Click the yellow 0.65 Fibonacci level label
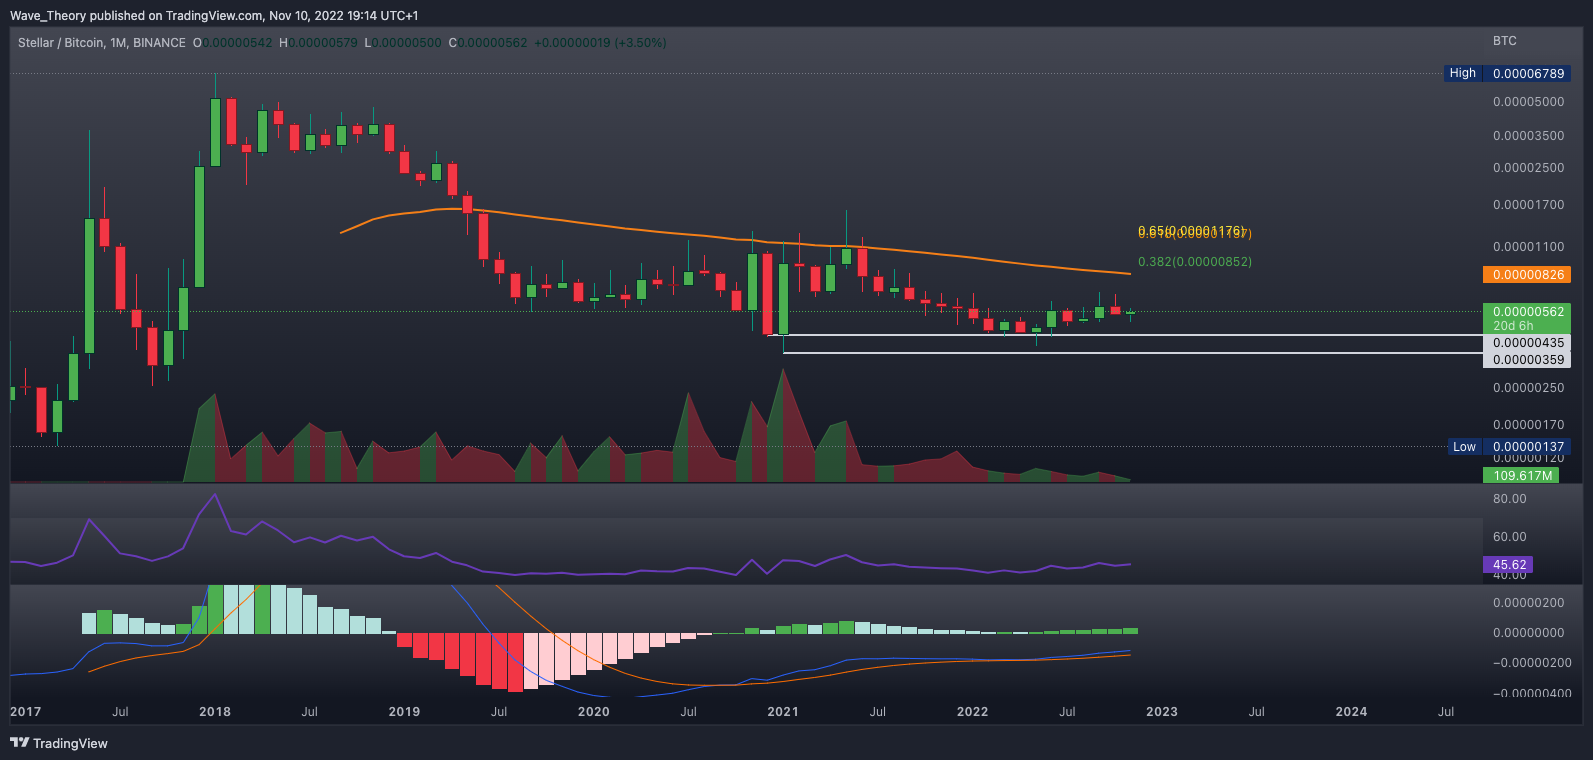Viewport: 1593px width, 760px height. click(x=1194, y=232)
